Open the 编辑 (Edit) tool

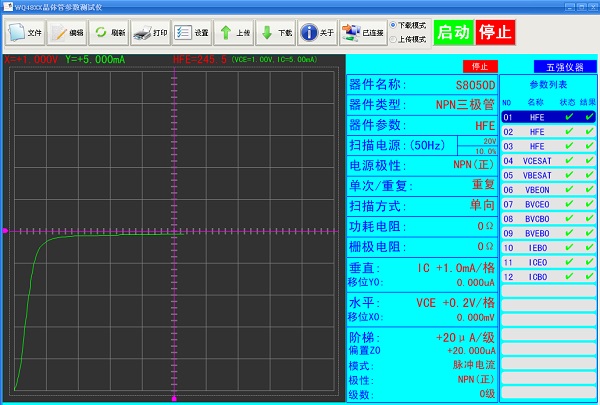[68, 32]
